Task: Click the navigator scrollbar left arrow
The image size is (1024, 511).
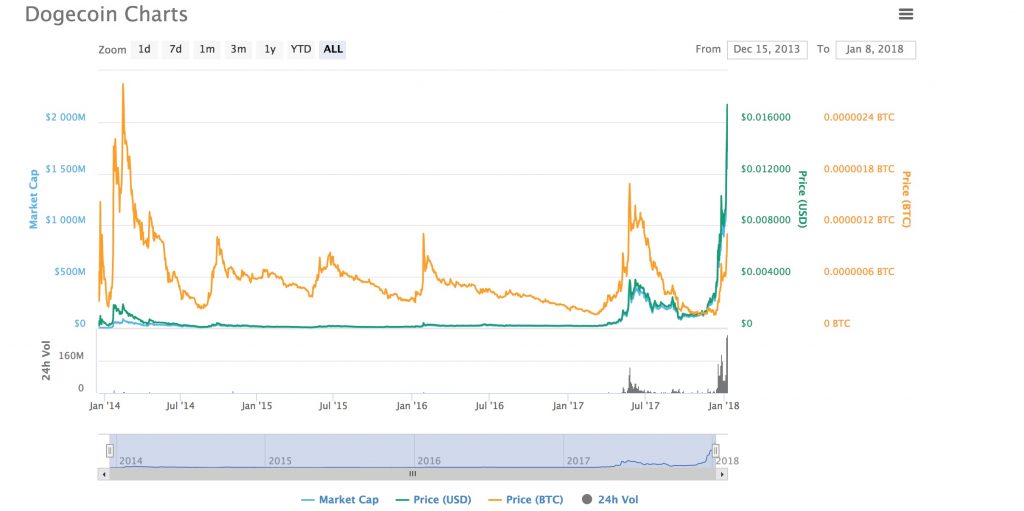Action: pyautogui.click(x=103, y=474)
